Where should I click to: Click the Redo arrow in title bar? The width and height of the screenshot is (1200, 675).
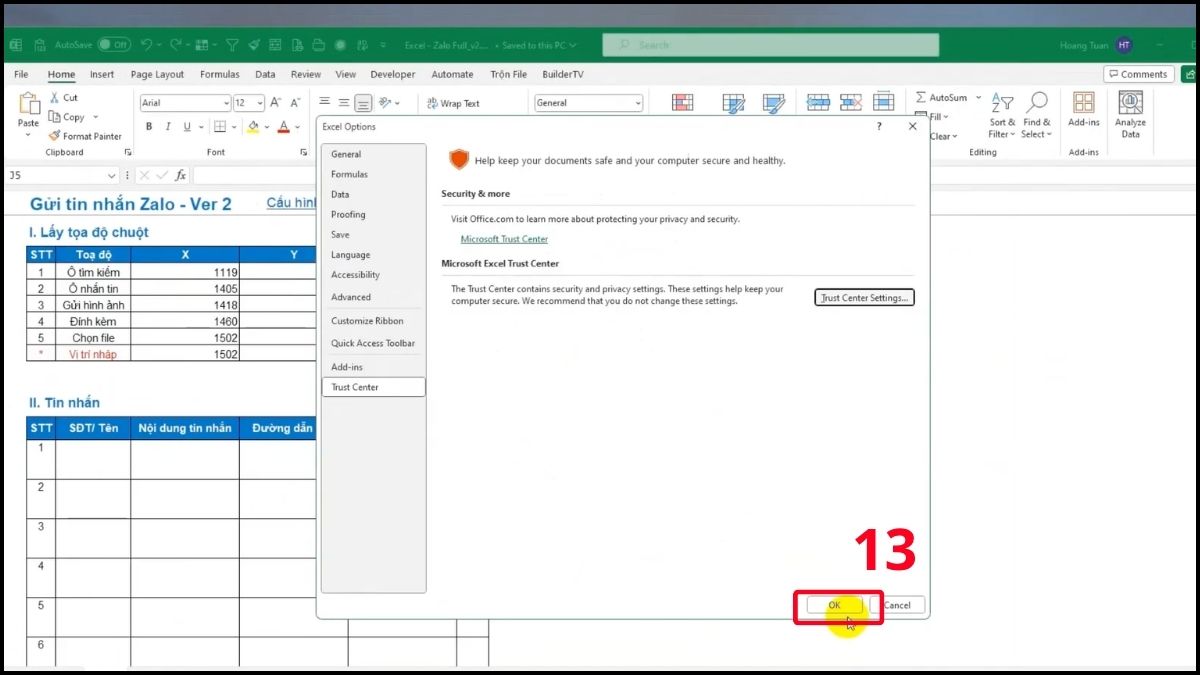175,45
